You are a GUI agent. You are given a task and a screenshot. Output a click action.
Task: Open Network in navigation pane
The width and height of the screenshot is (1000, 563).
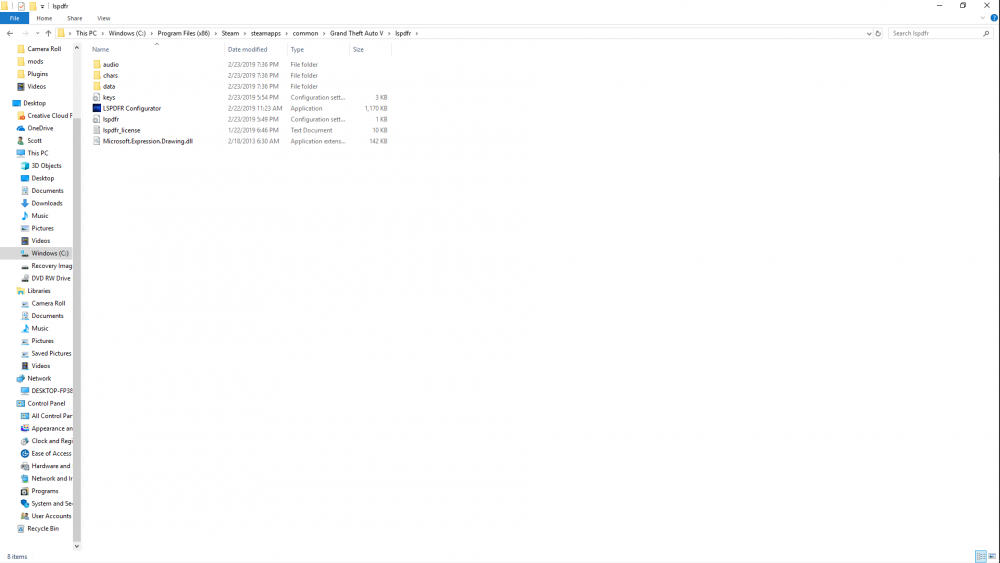(x=39, y=378)
